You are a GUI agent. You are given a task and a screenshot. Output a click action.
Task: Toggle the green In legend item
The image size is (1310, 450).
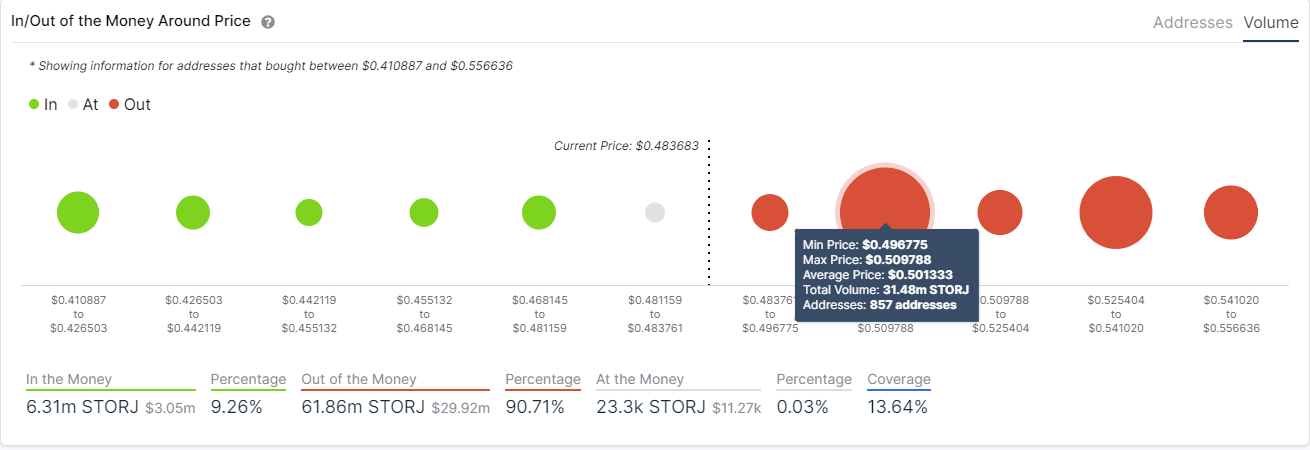43,104
